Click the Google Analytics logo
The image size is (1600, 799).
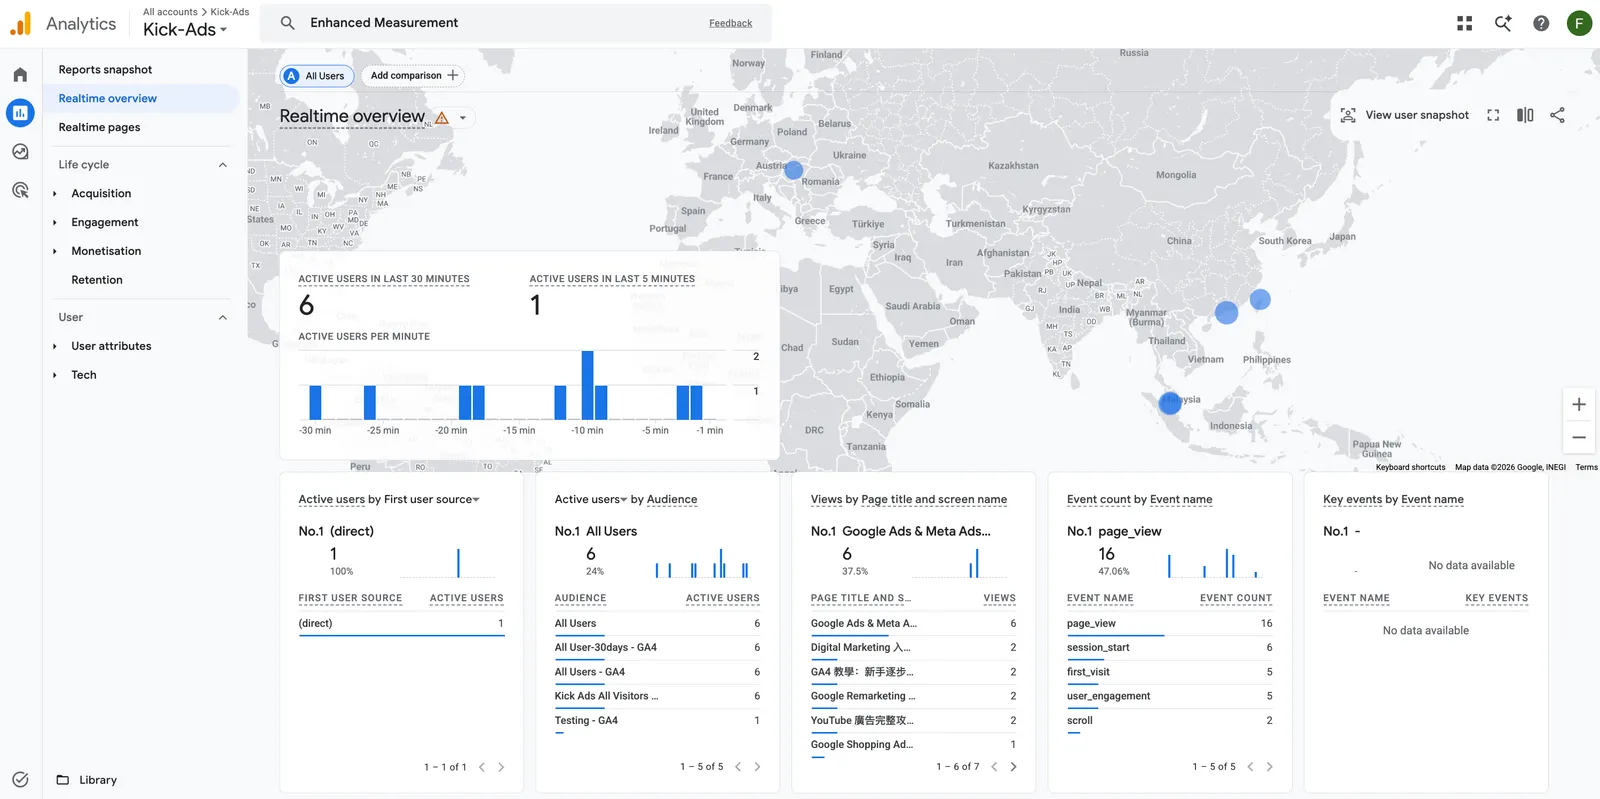pyautogui.click(x=21, y=23)
